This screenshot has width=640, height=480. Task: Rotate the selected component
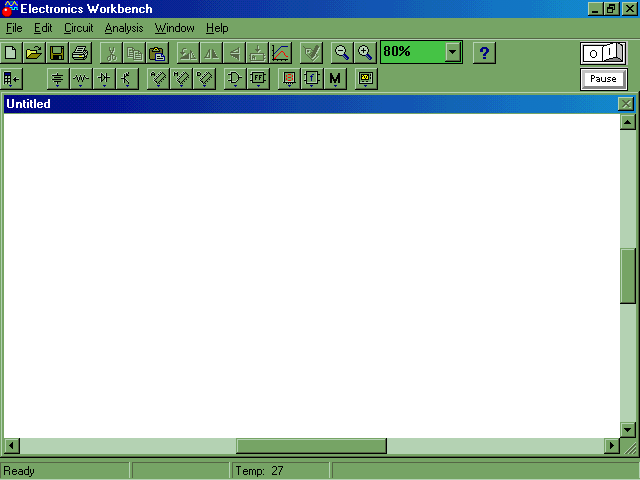coord(188,53)
